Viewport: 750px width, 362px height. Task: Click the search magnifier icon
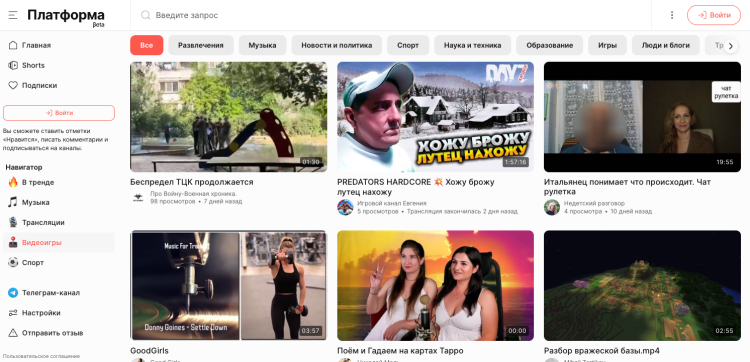point(145,15)
